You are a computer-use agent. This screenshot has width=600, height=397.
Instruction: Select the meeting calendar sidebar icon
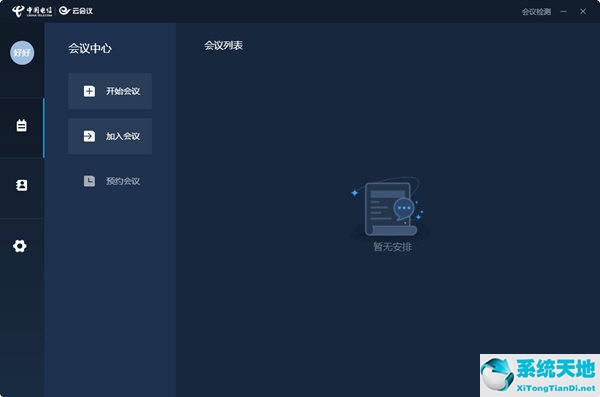click(21, 126)
